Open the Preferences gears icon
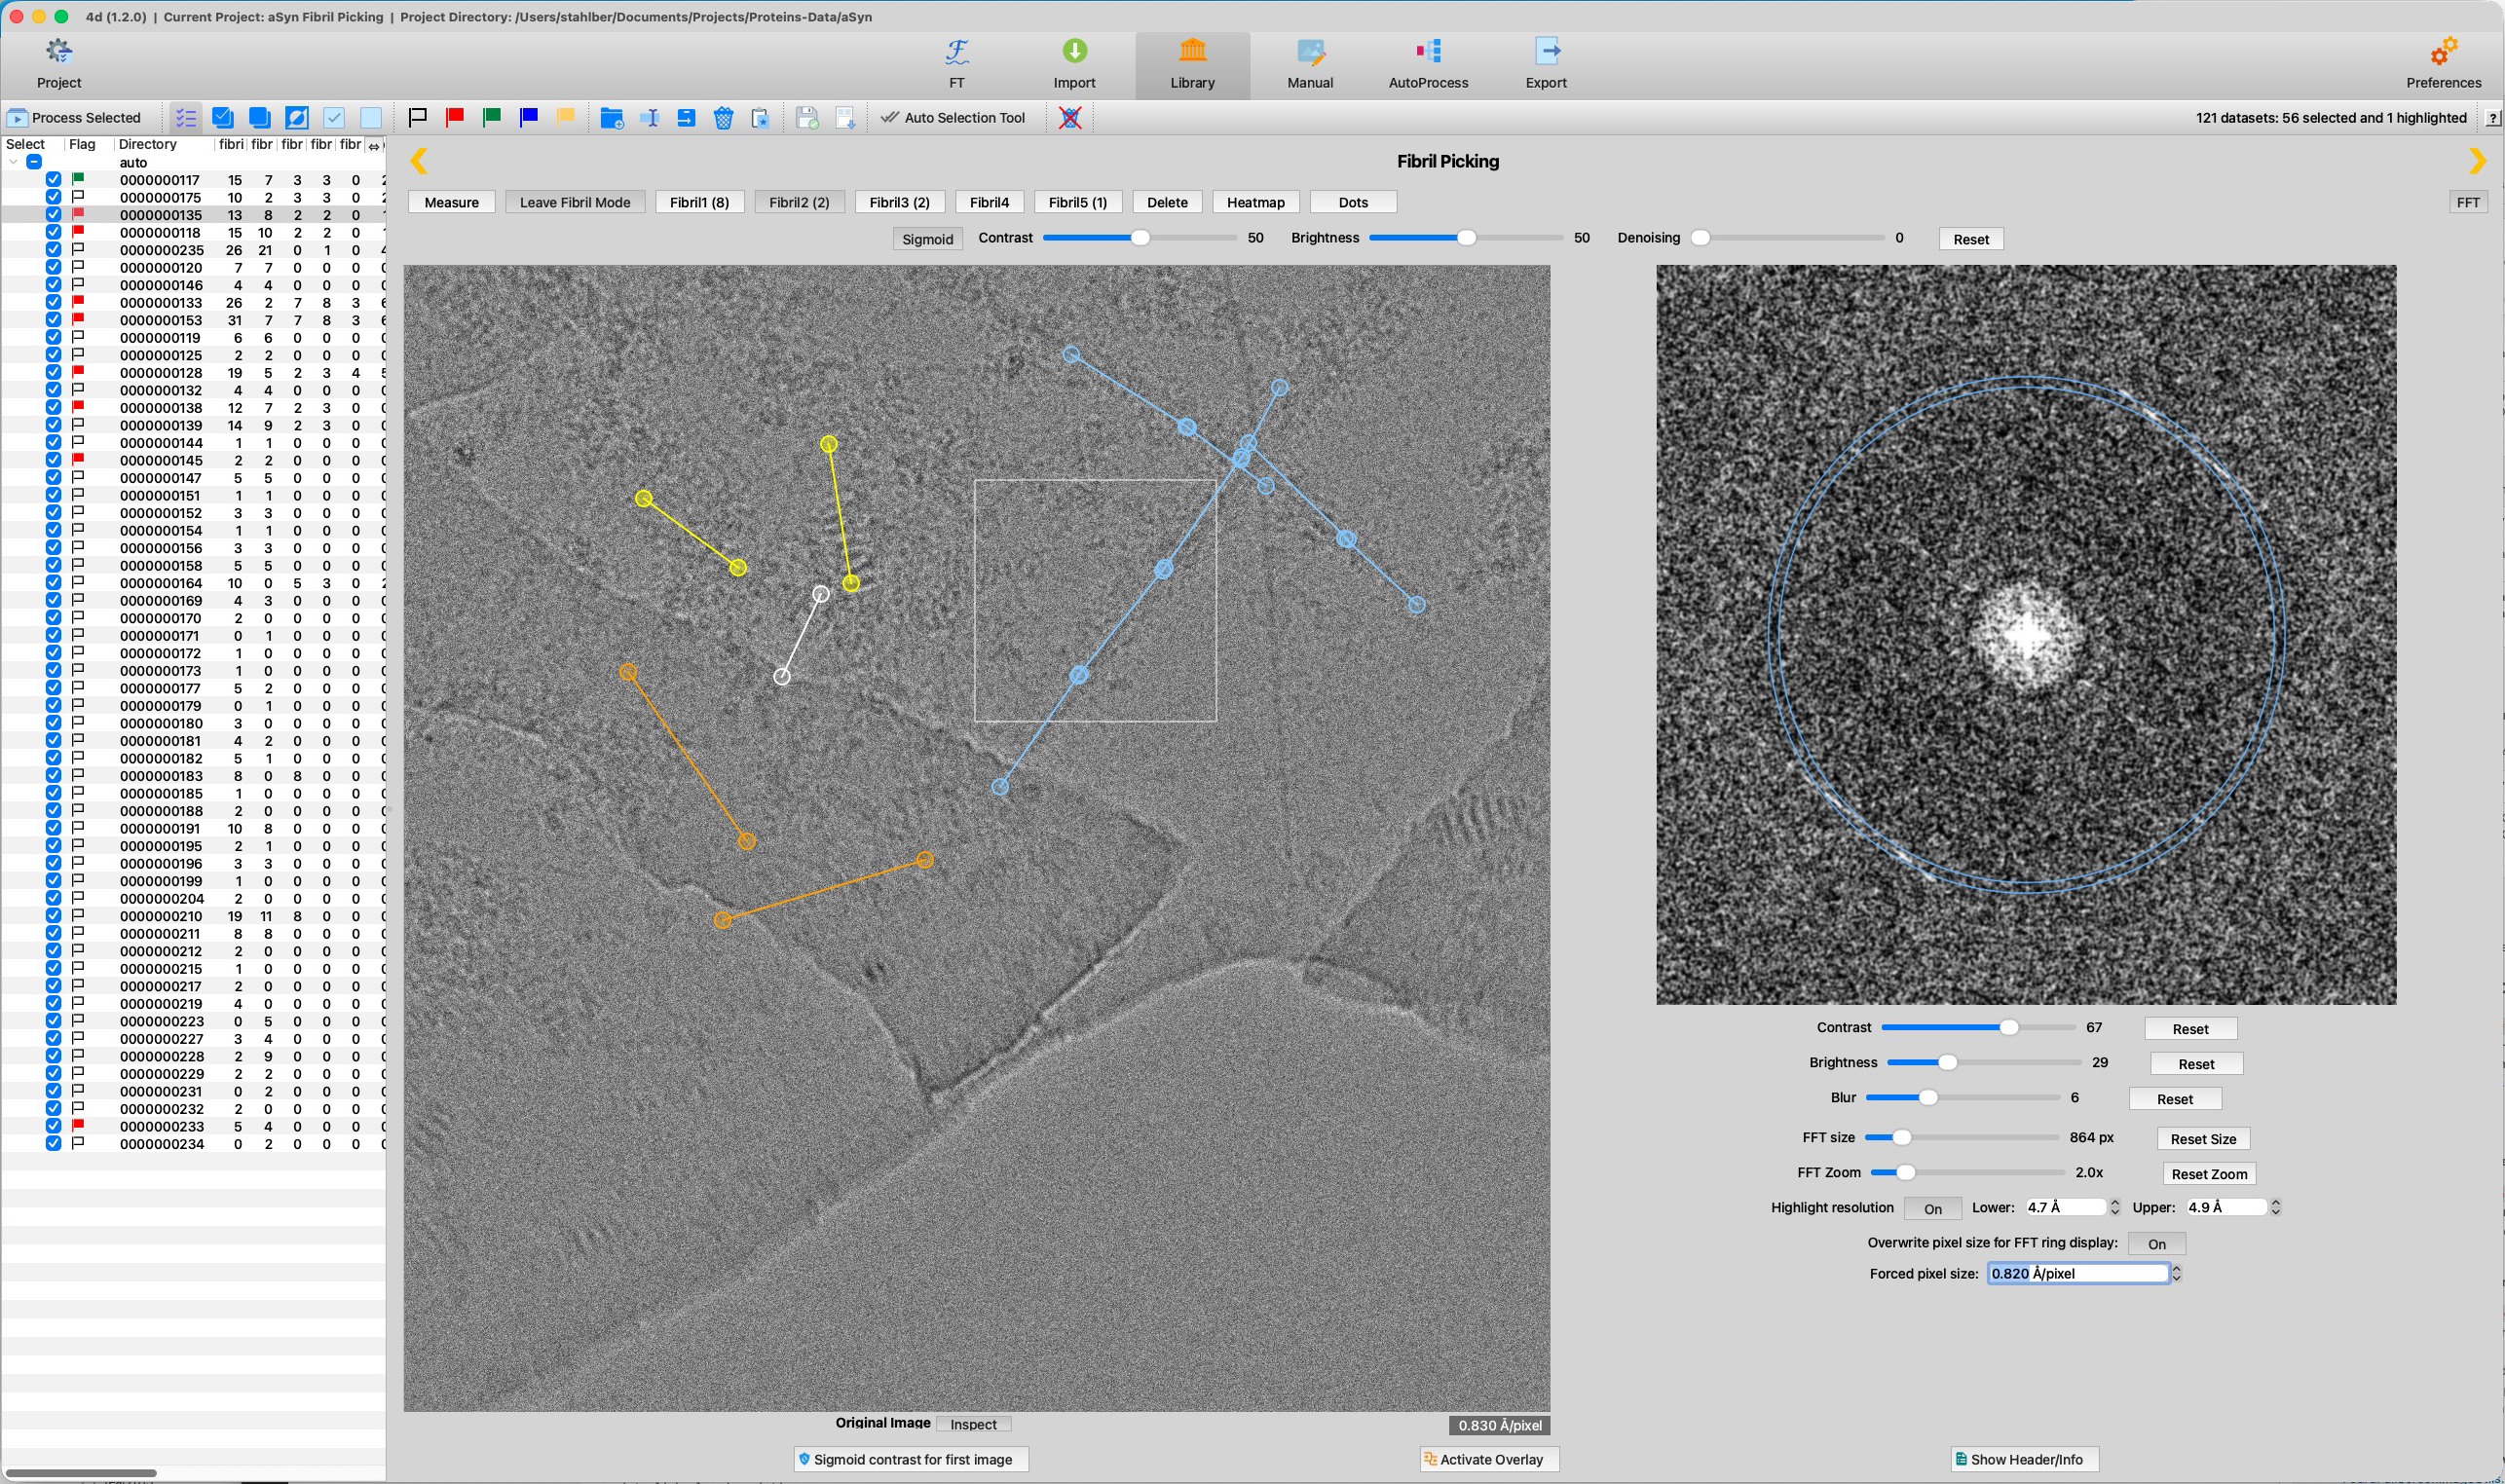The image size is (2505, 1484). click(x=2443, y=51)
